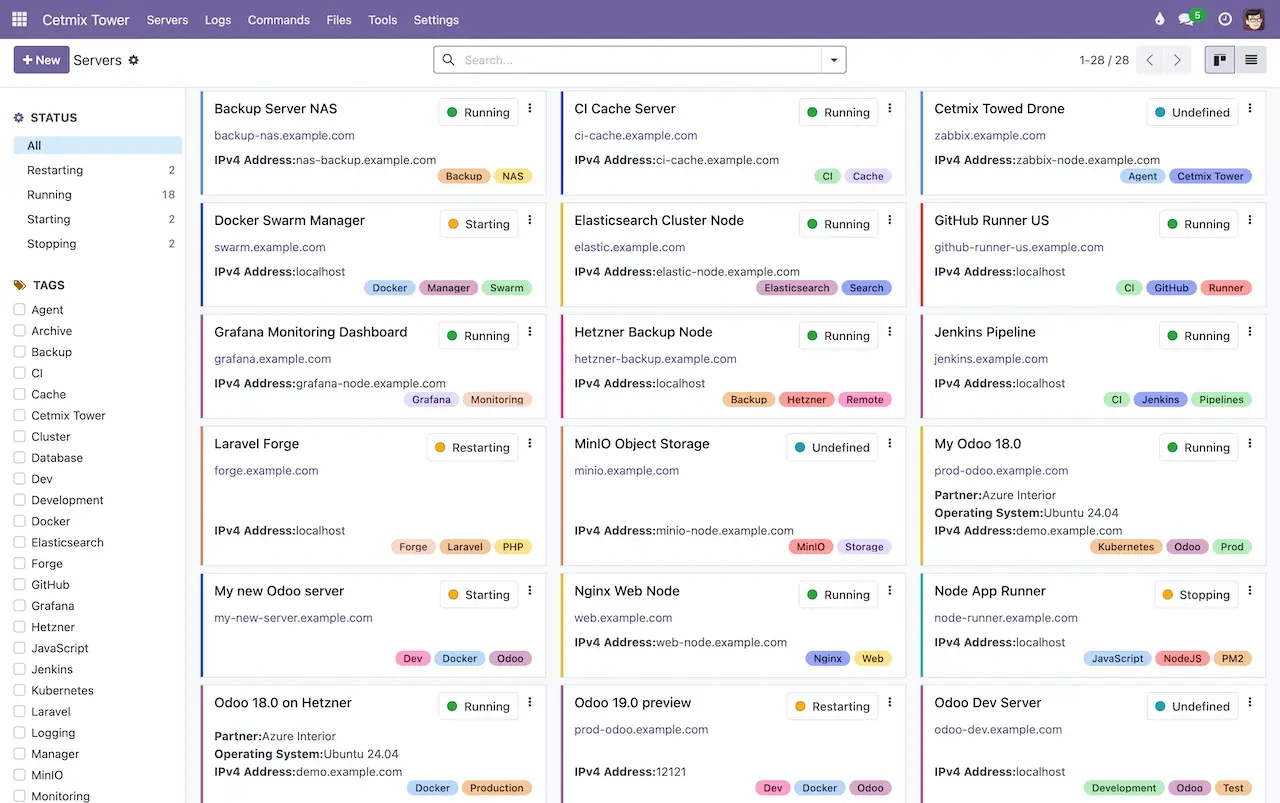This screenshot has height=803, width=1280.
Task: Open the Tools menu
Action: coord(382,20)
